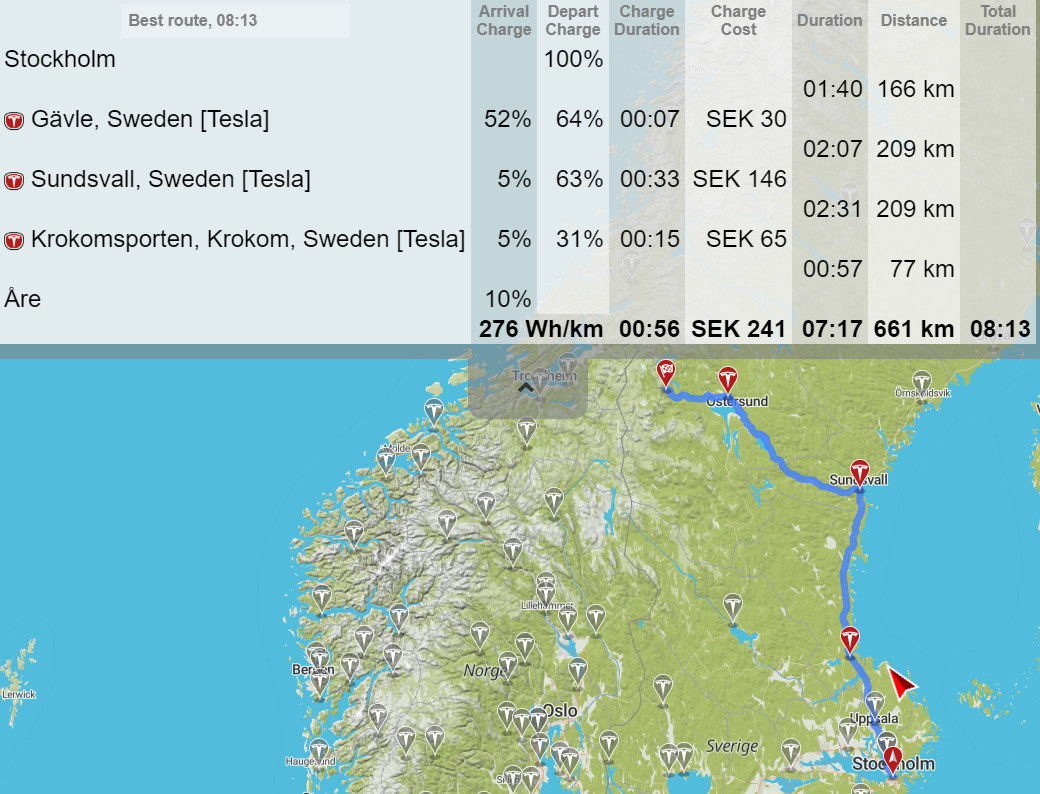Click the Tesla icon beside Krokomsporten row
The height and width of the screenshot is (794, 1040).
point(14,240)
